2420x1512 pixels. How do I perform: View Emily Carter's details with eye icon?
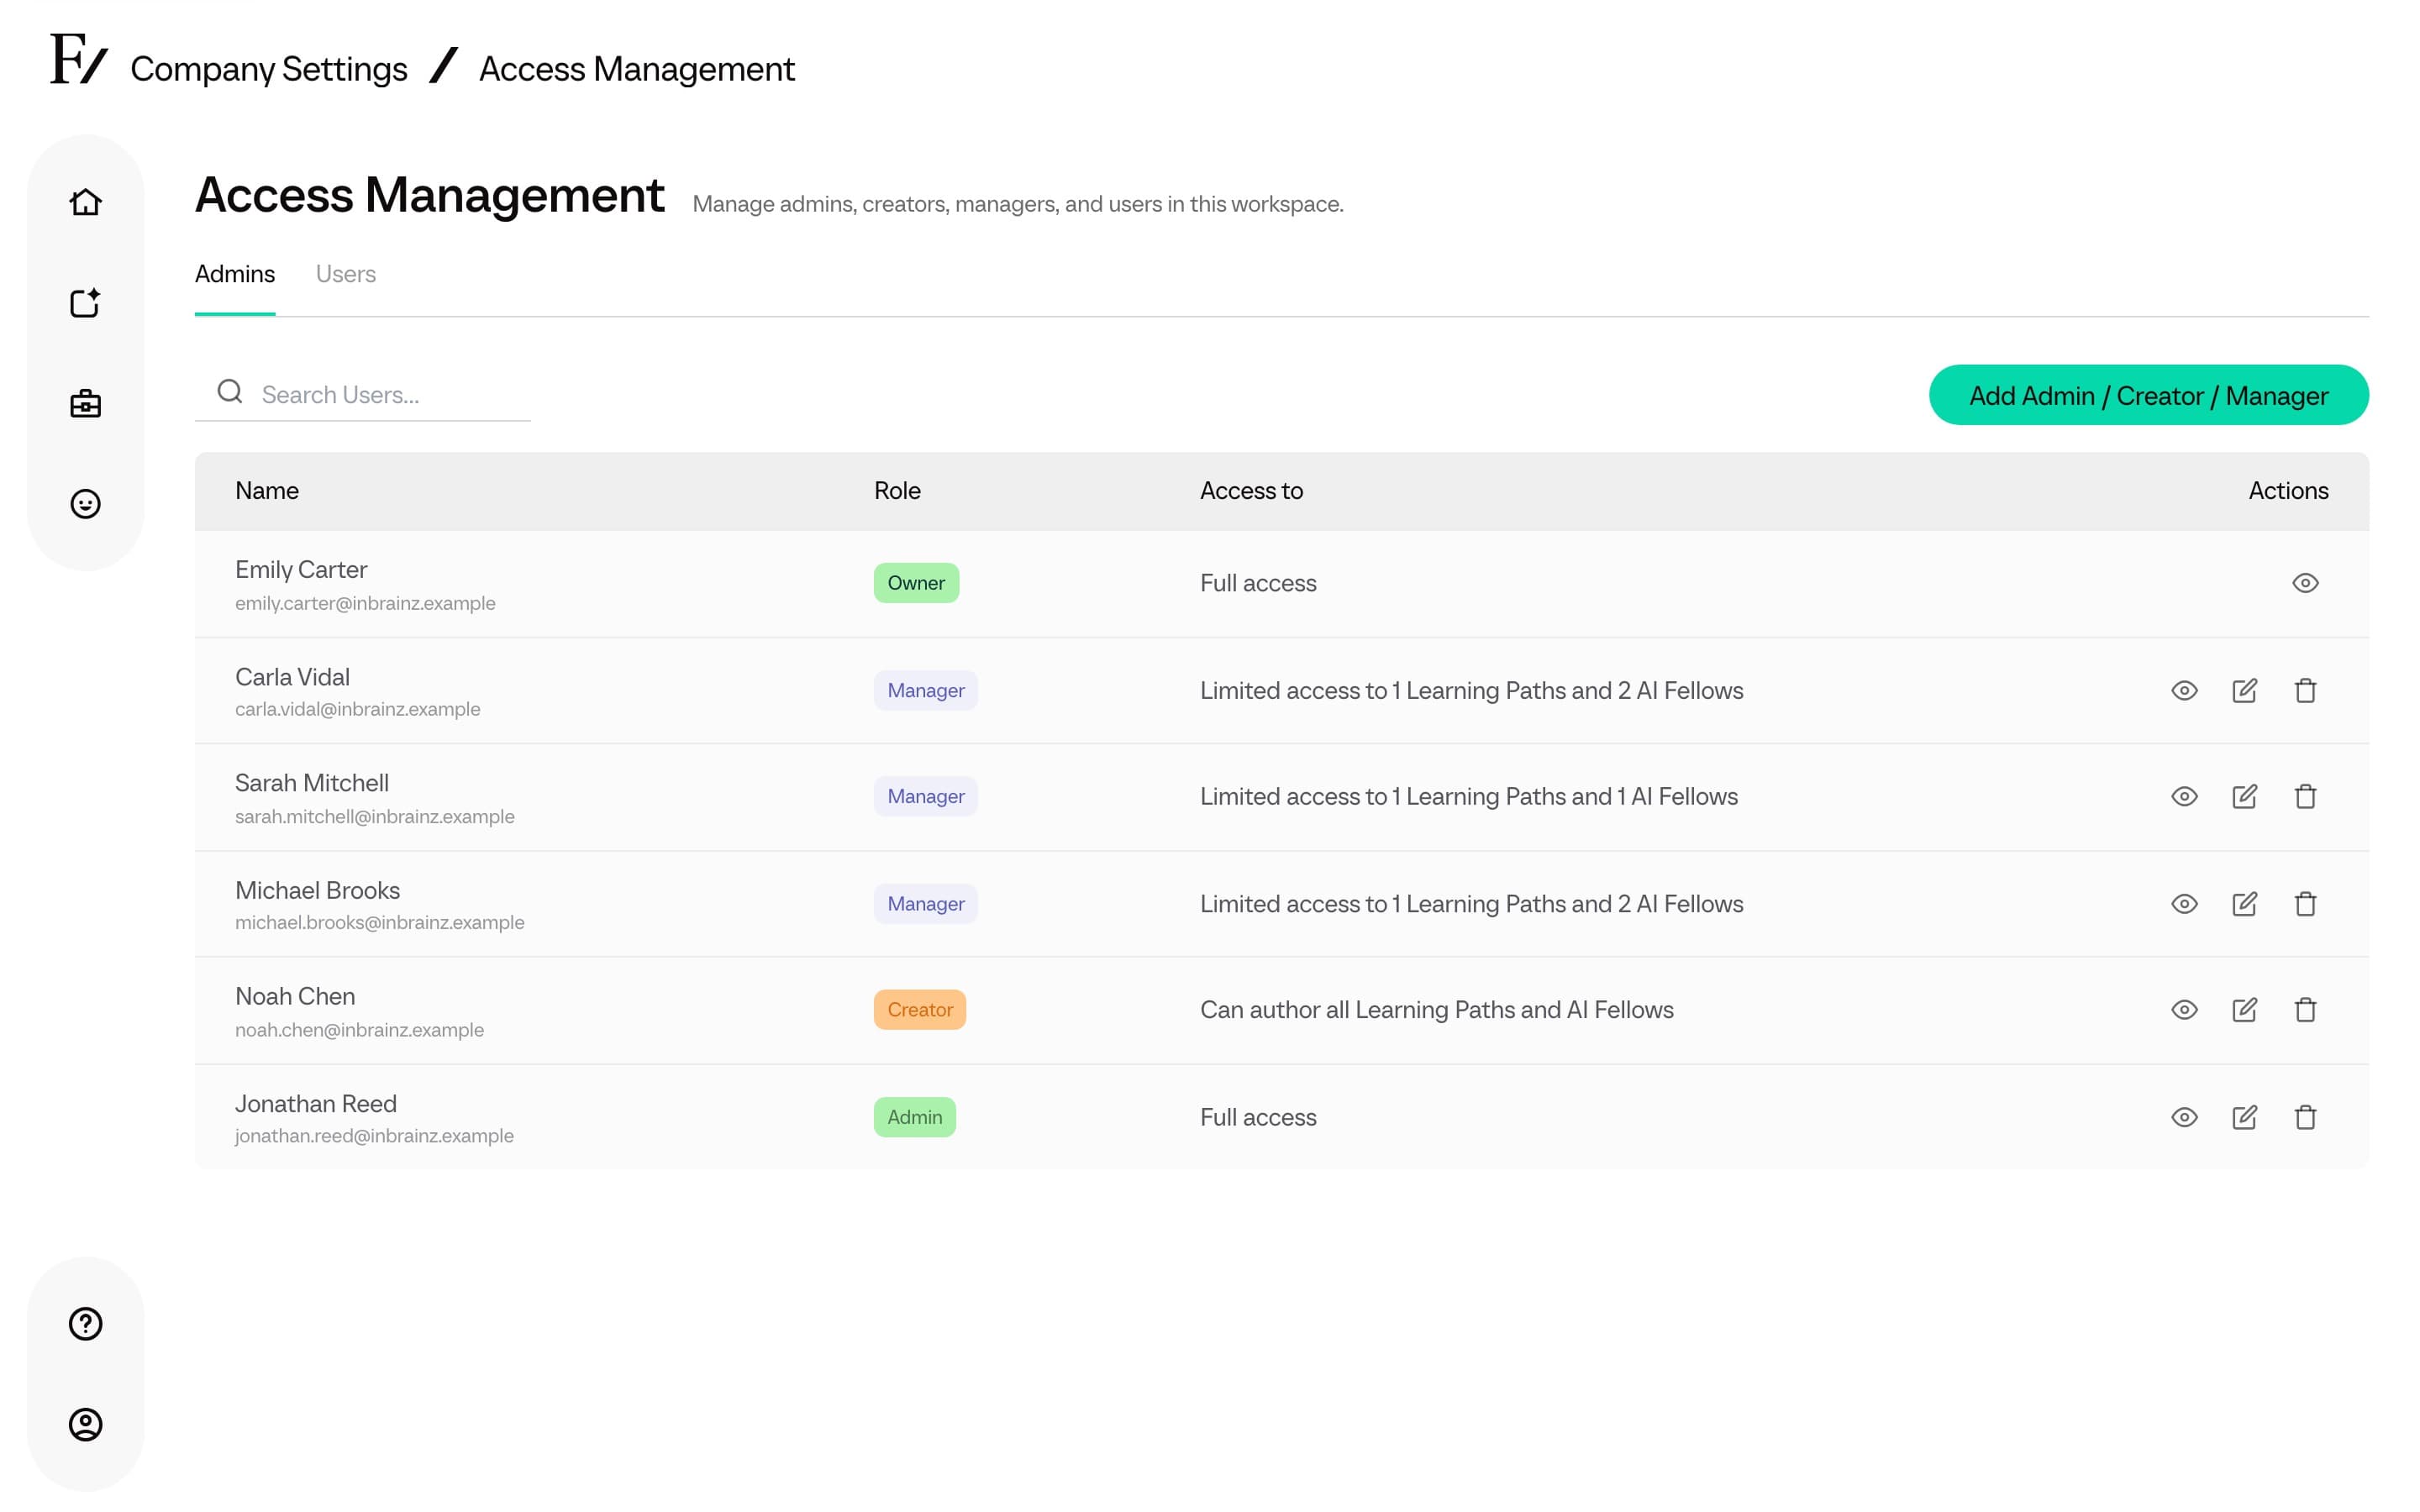[x=2305, y=583]
